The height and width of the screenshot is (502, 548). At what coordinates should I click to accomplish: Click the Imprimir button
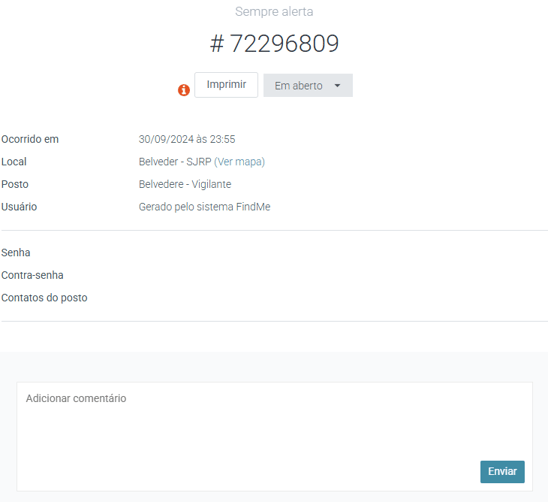point(226,85)
